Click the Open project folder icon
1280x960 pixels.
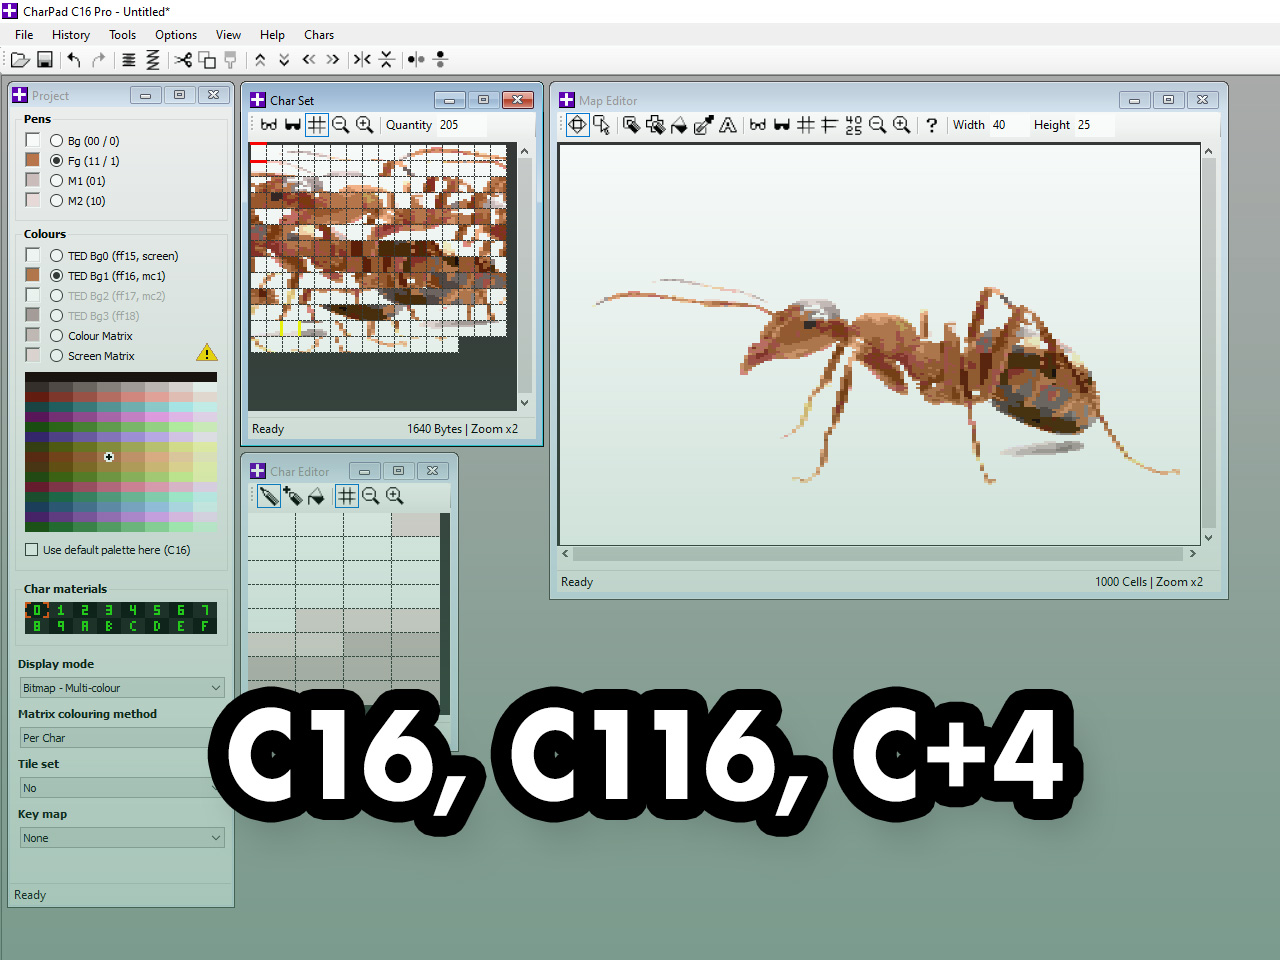(20, 60)
